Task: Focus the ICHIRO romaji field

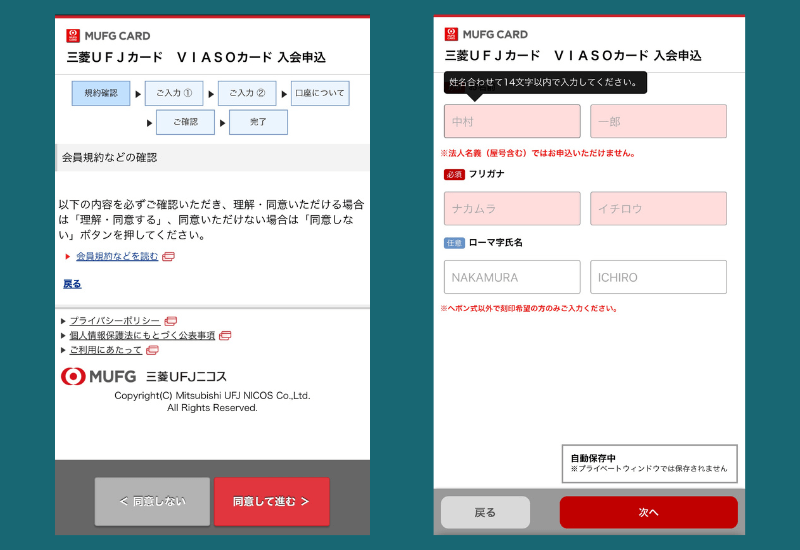Action: pos(658,277)
